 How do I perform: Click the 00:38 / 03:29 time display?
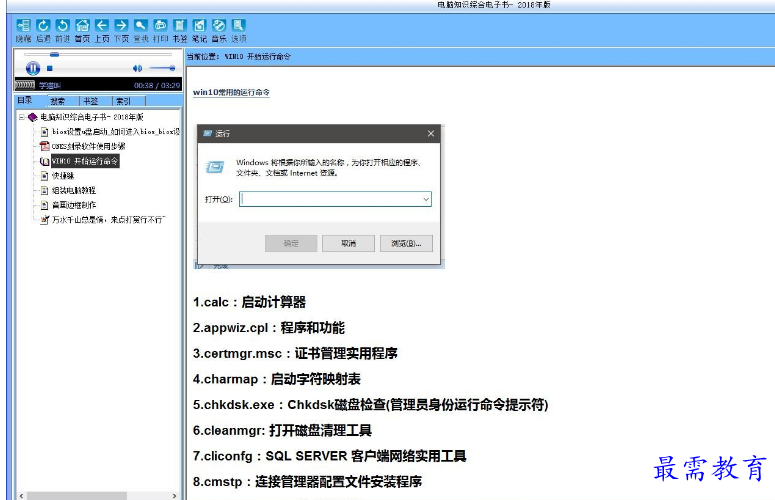157,85
